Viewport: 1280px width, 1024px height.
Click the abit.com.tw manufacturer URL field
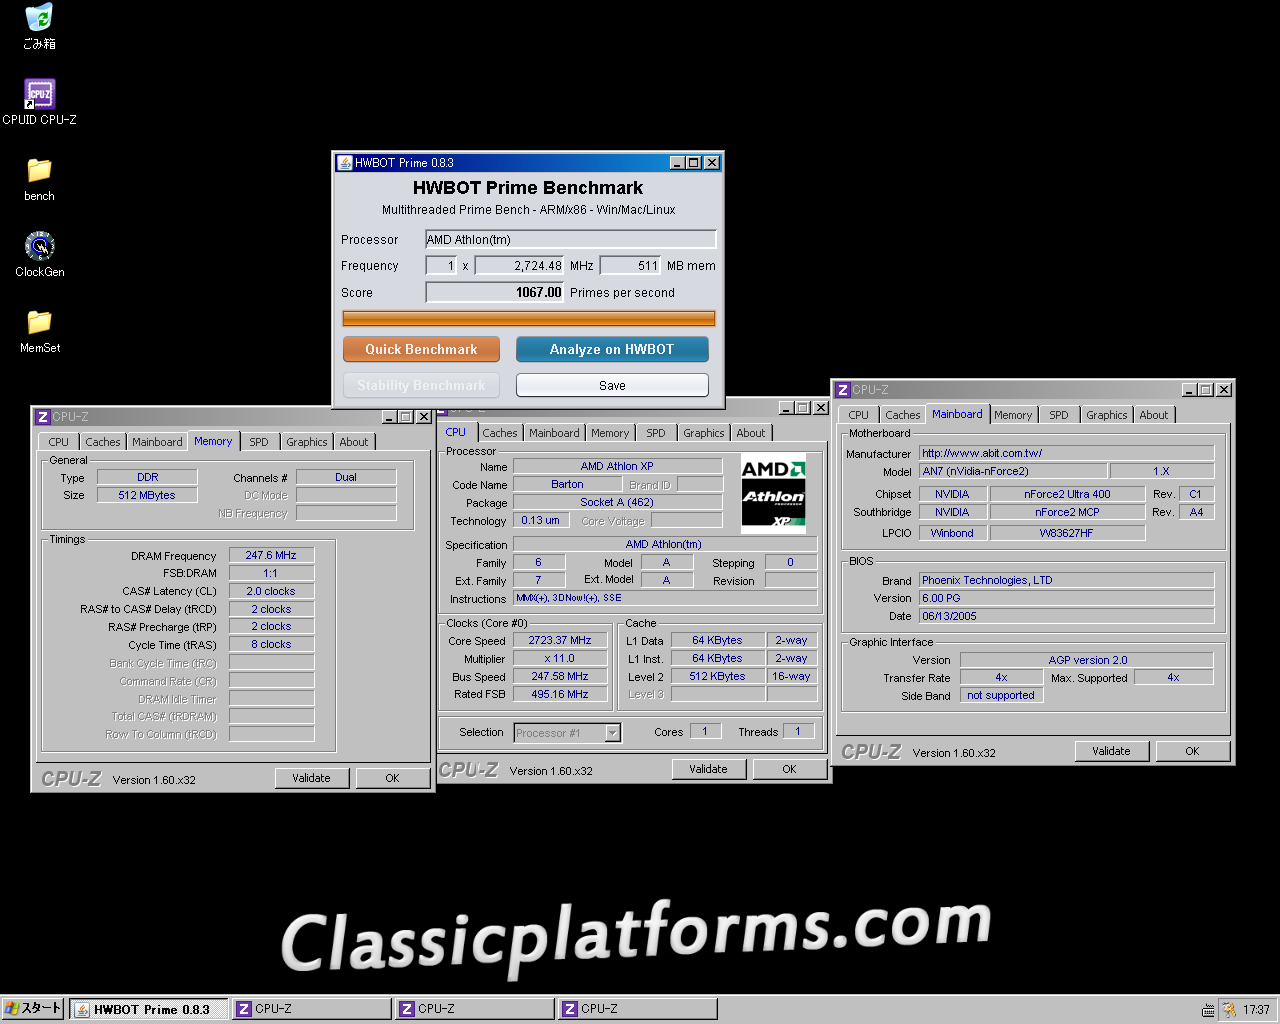[x=1066, y=453]
